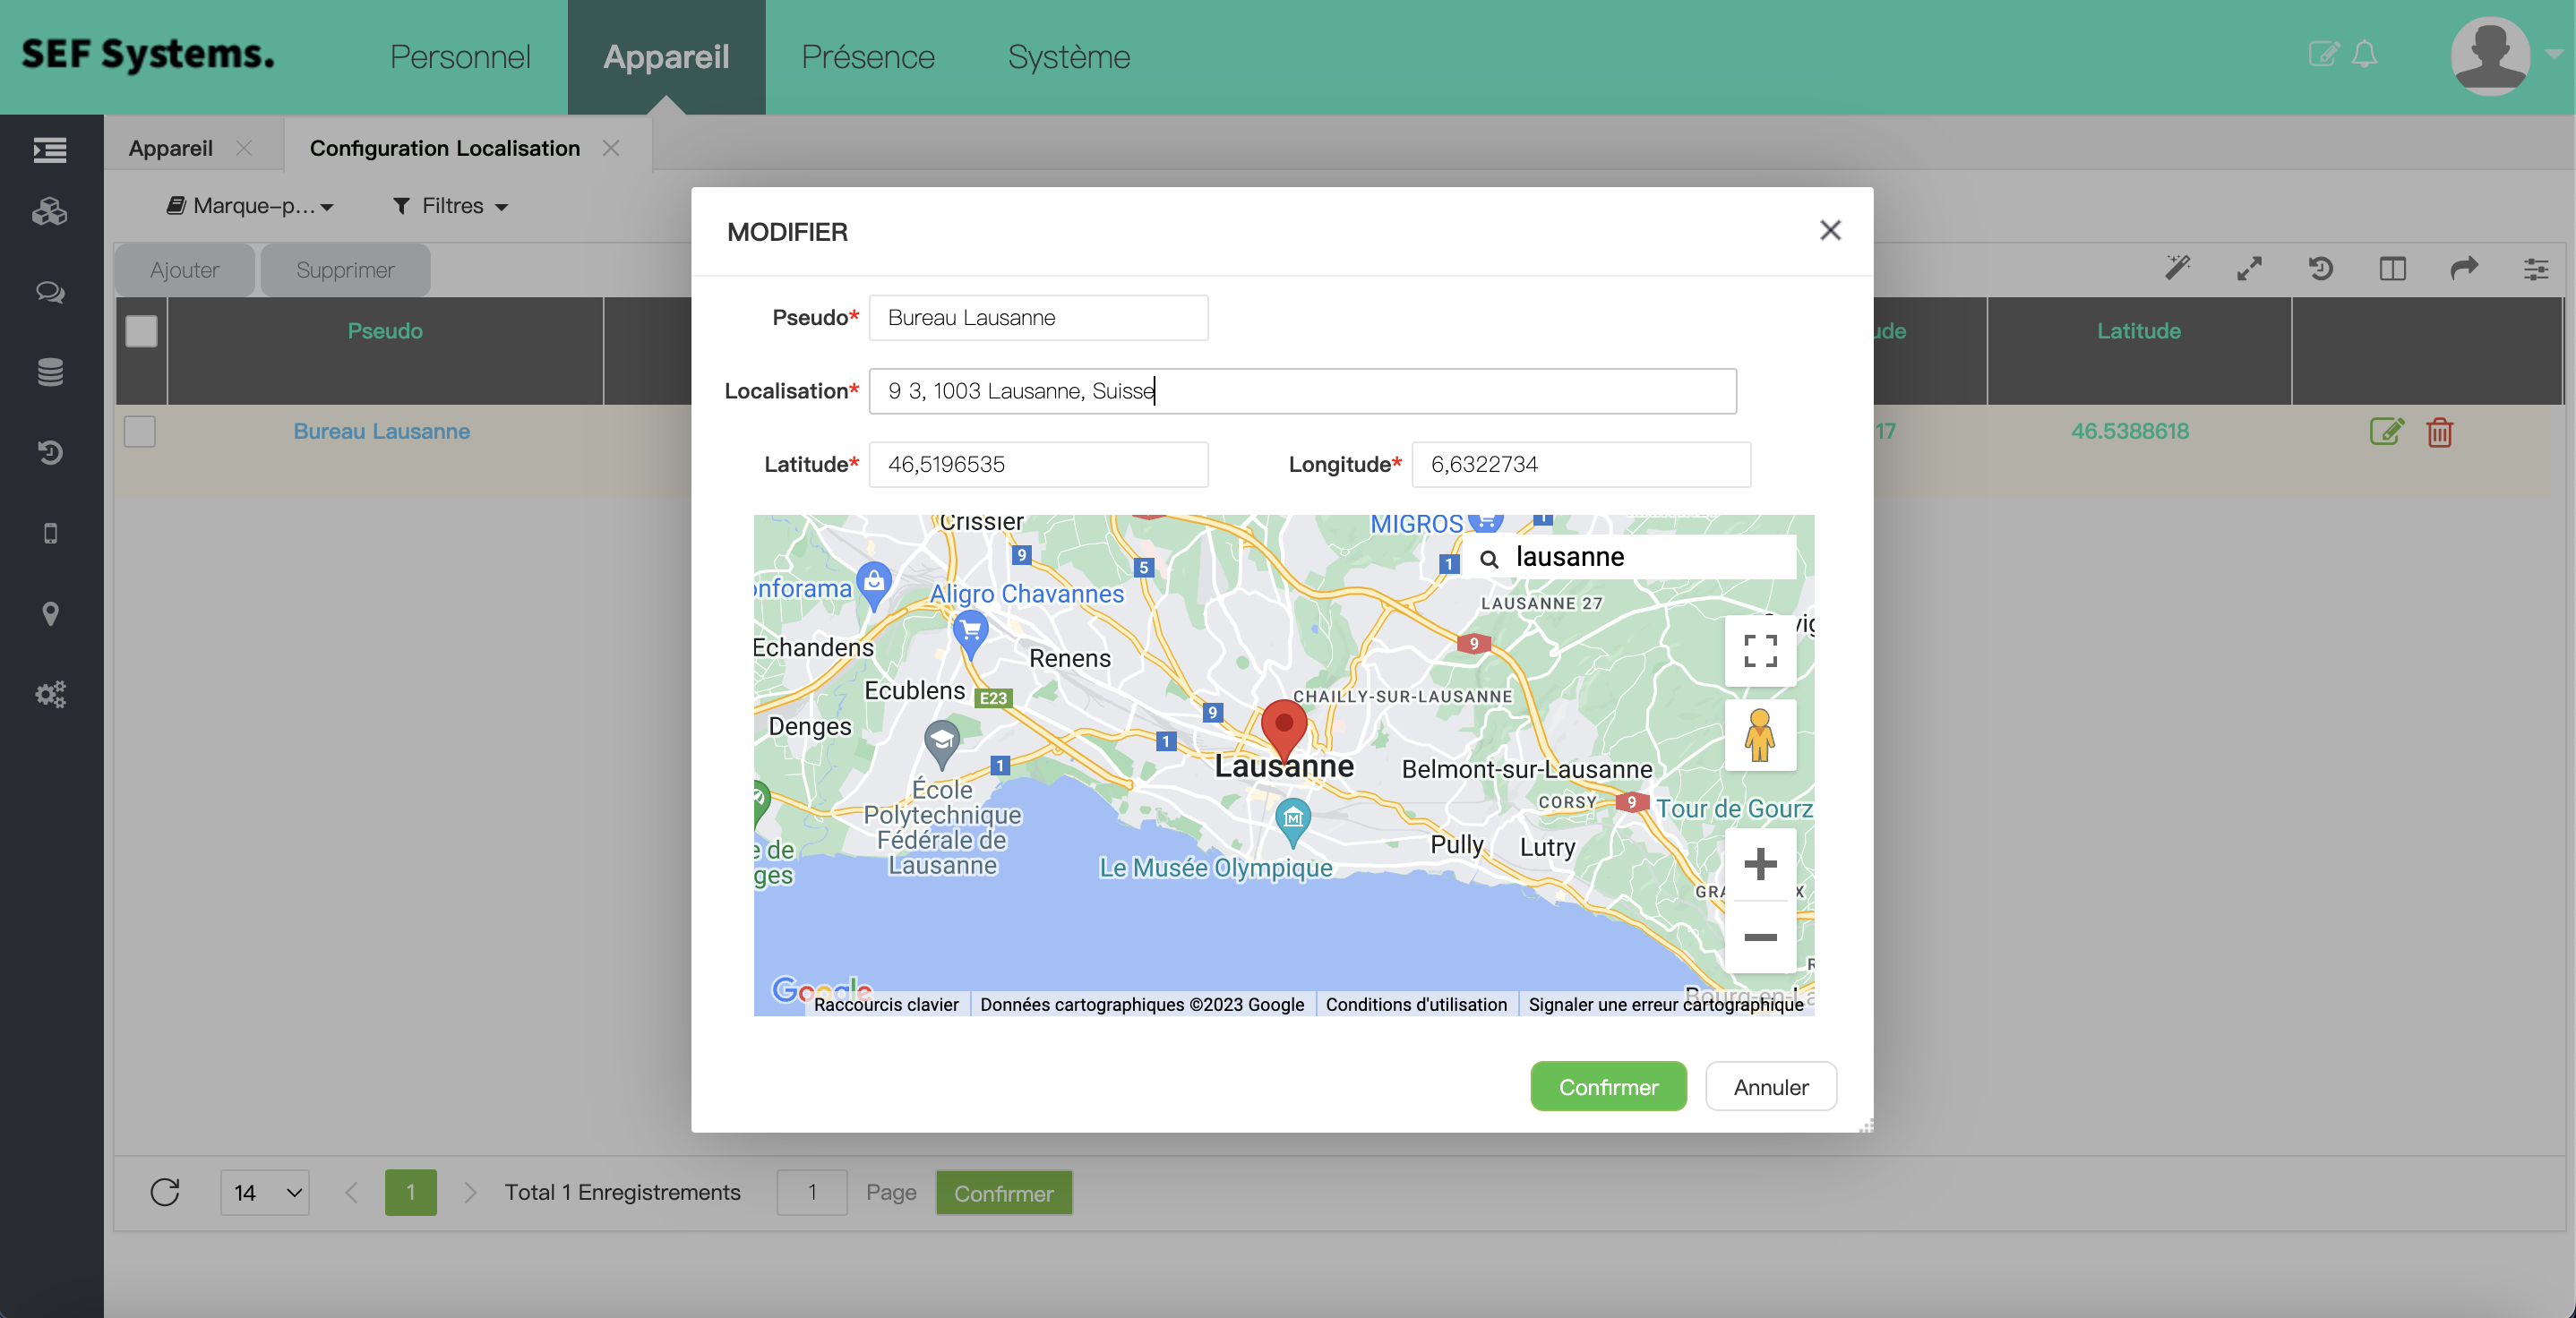The width and height of the screenshot is (2576, 1318).
Task: Open the page size dropdown showing 14
Action: tap(264, 1192)
